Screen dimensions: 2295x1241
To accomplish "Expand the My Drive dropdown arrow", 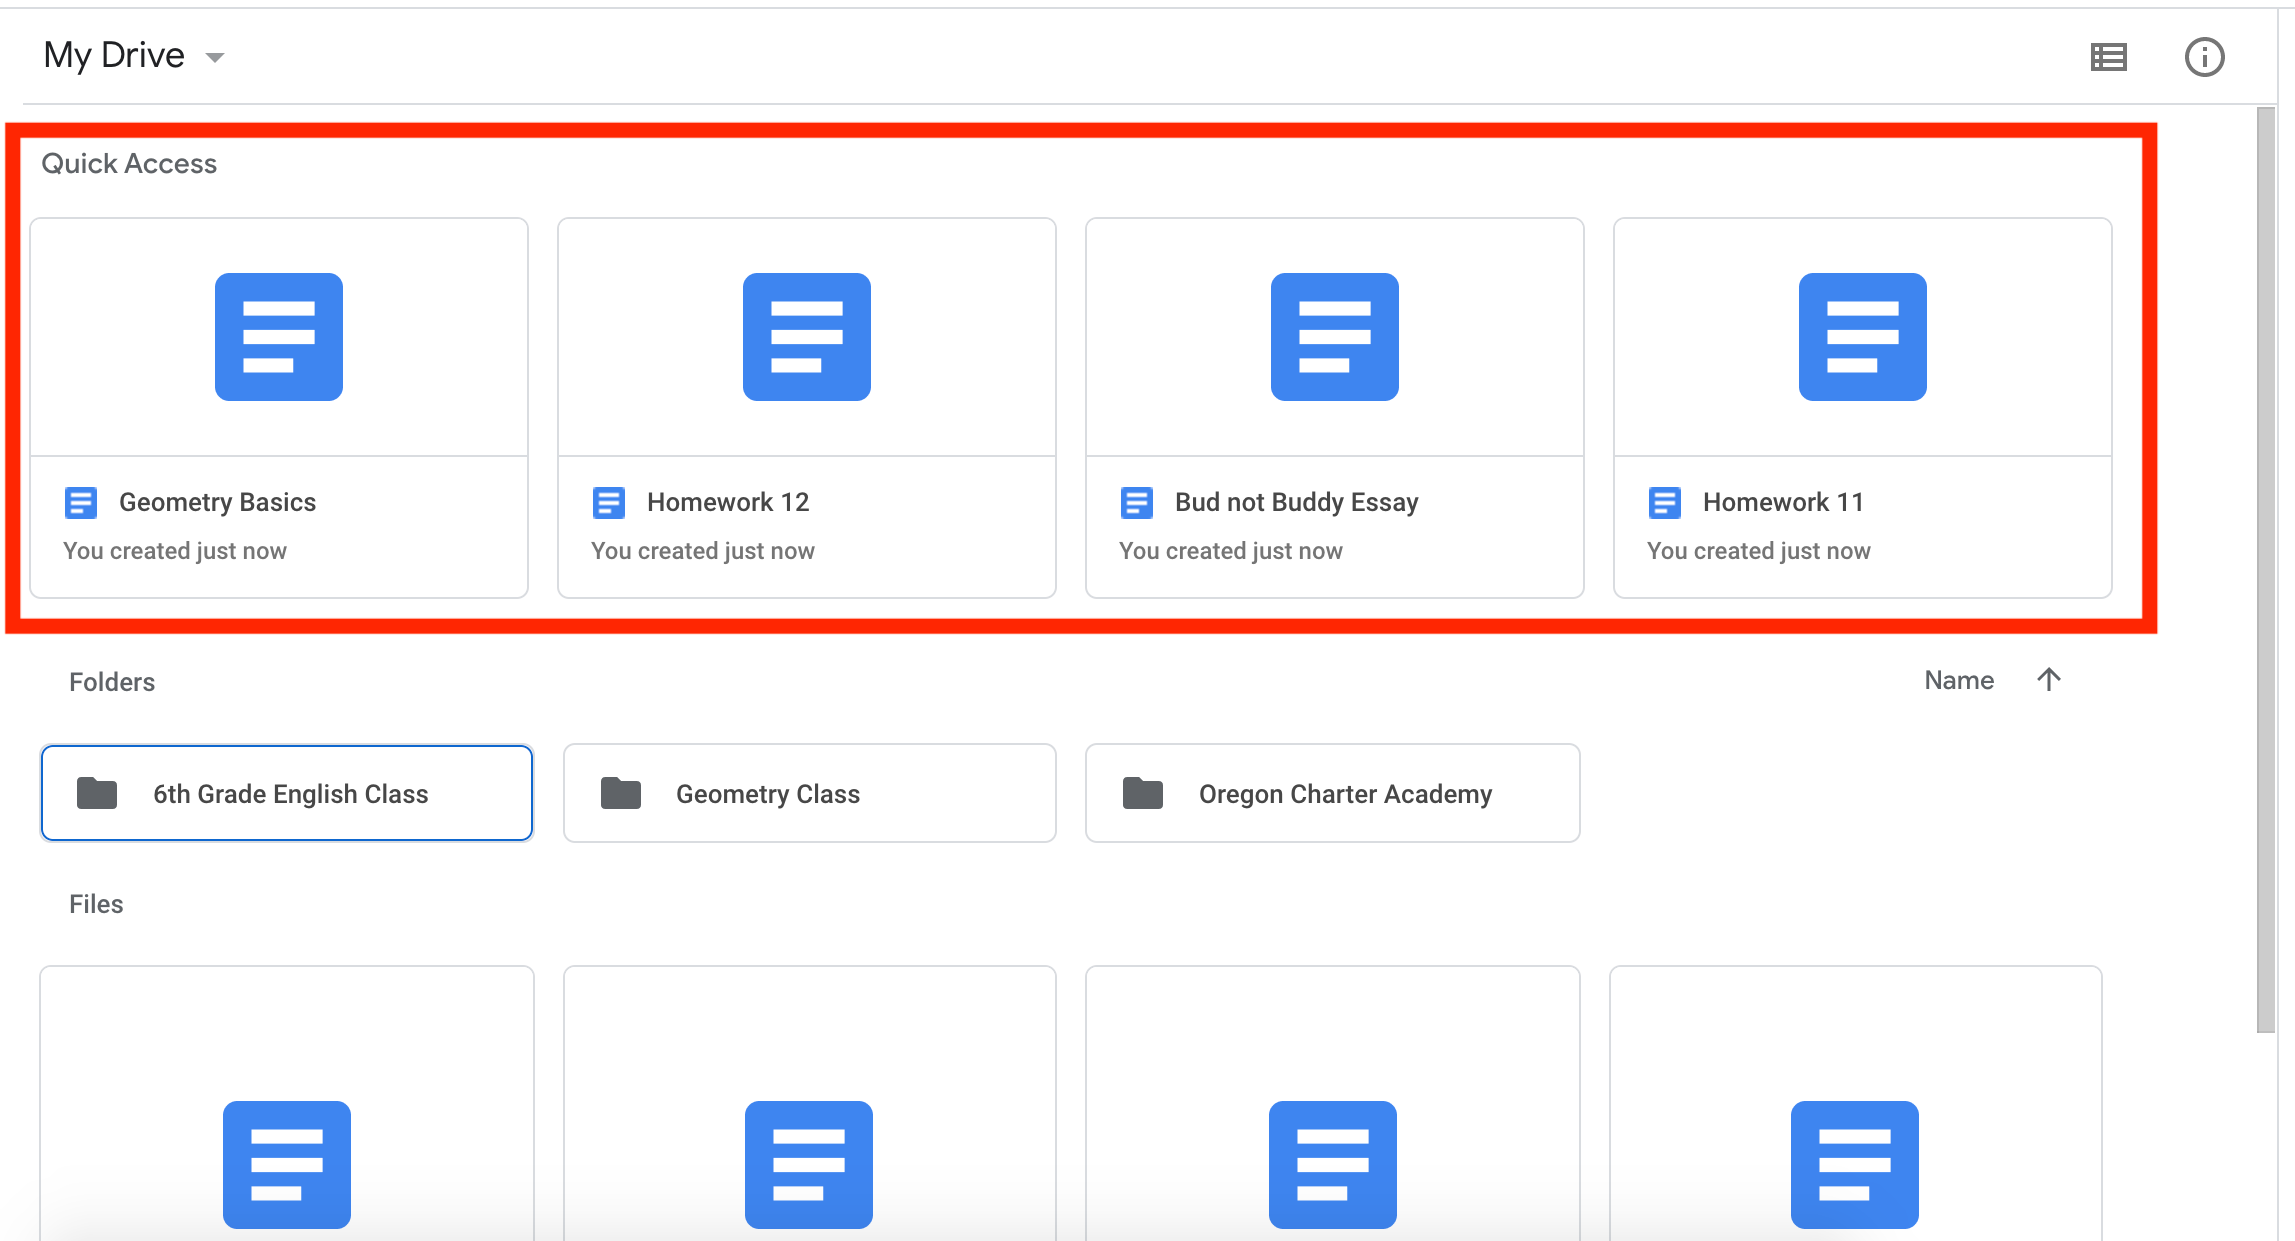I will (x=214, y=57).
